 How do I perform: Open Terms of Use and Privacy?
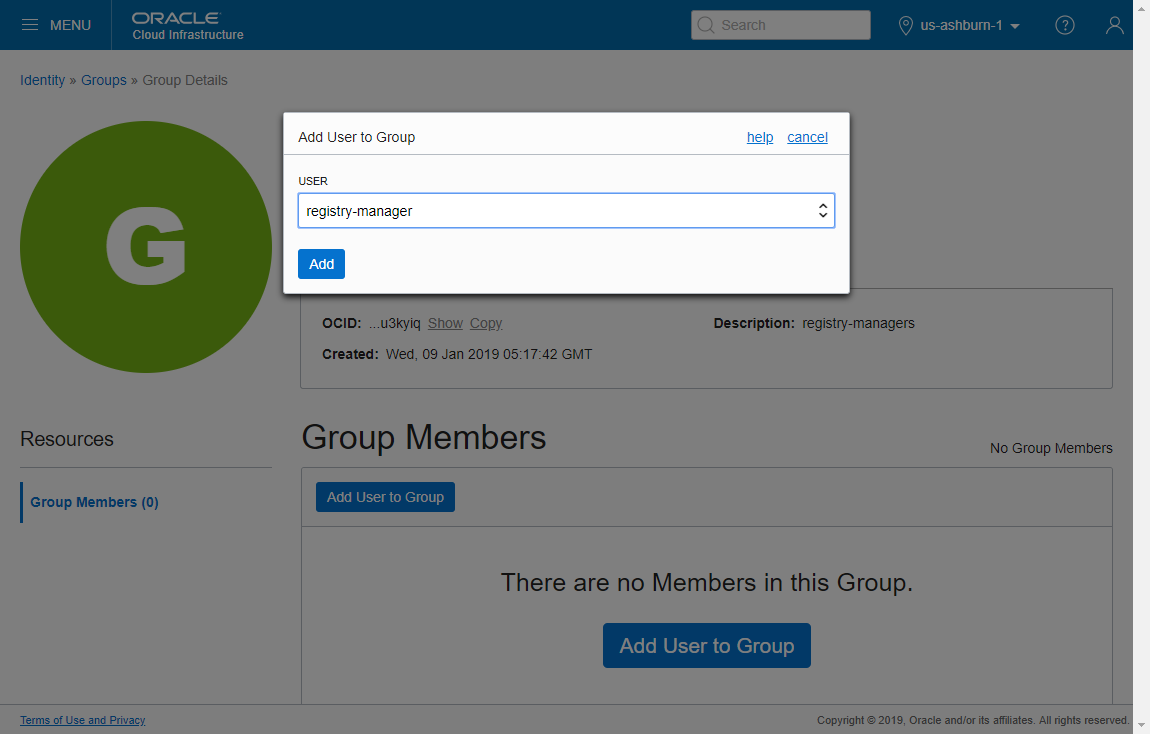[x=82, y=720]
